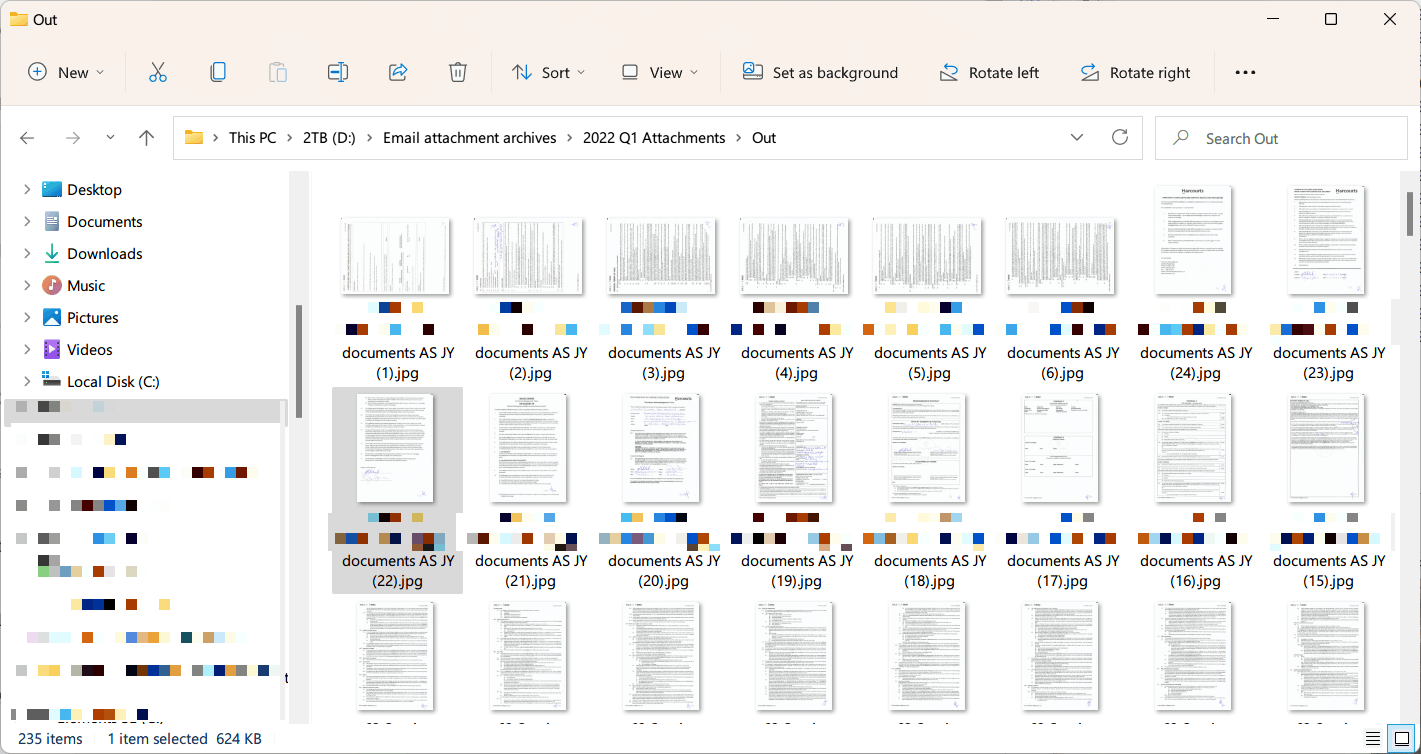Select thumbnail documents AS JY (2).jpg
1421x754 pixels.
pos(529,256)
